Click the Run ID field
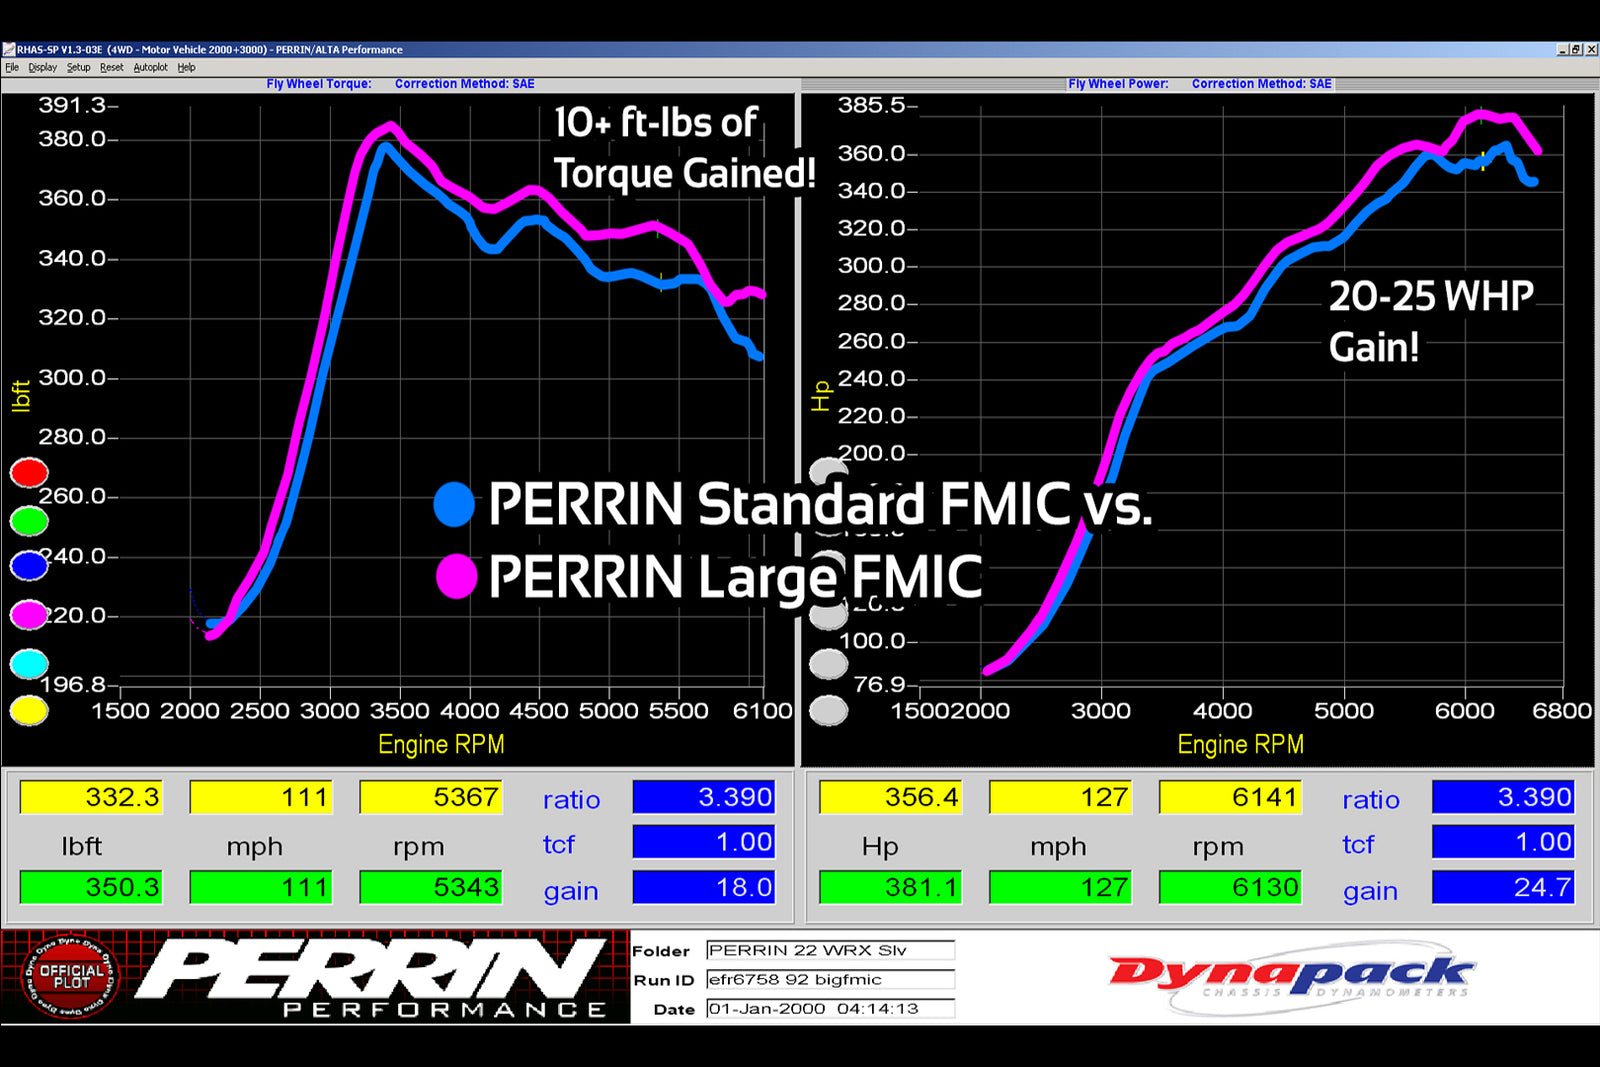Image resolution: width=1600 pixels, height=1067 pixels. point(830,980)
